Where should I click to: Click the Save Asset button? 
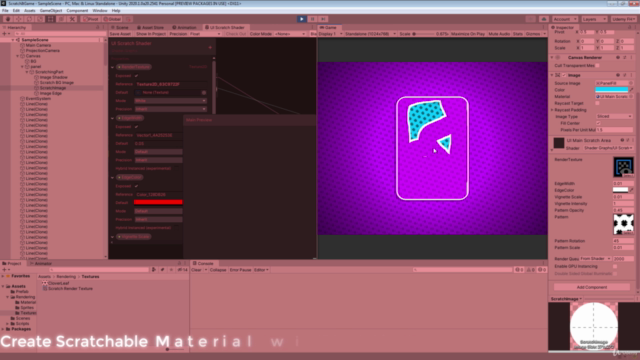tap(120, 34)
